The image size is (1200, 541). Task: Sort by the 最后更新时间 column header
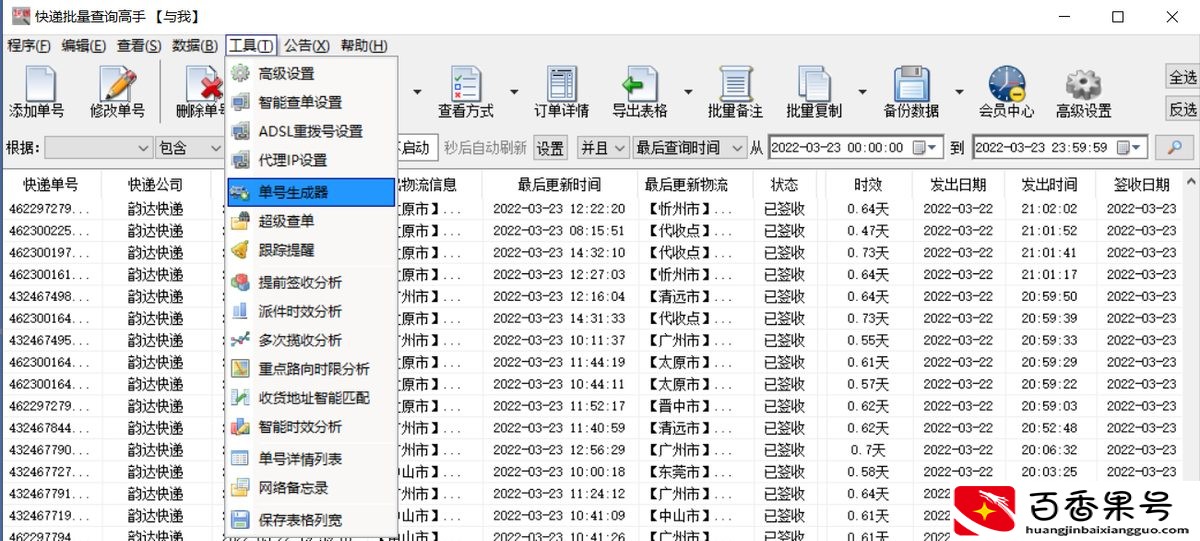[560, 184]
